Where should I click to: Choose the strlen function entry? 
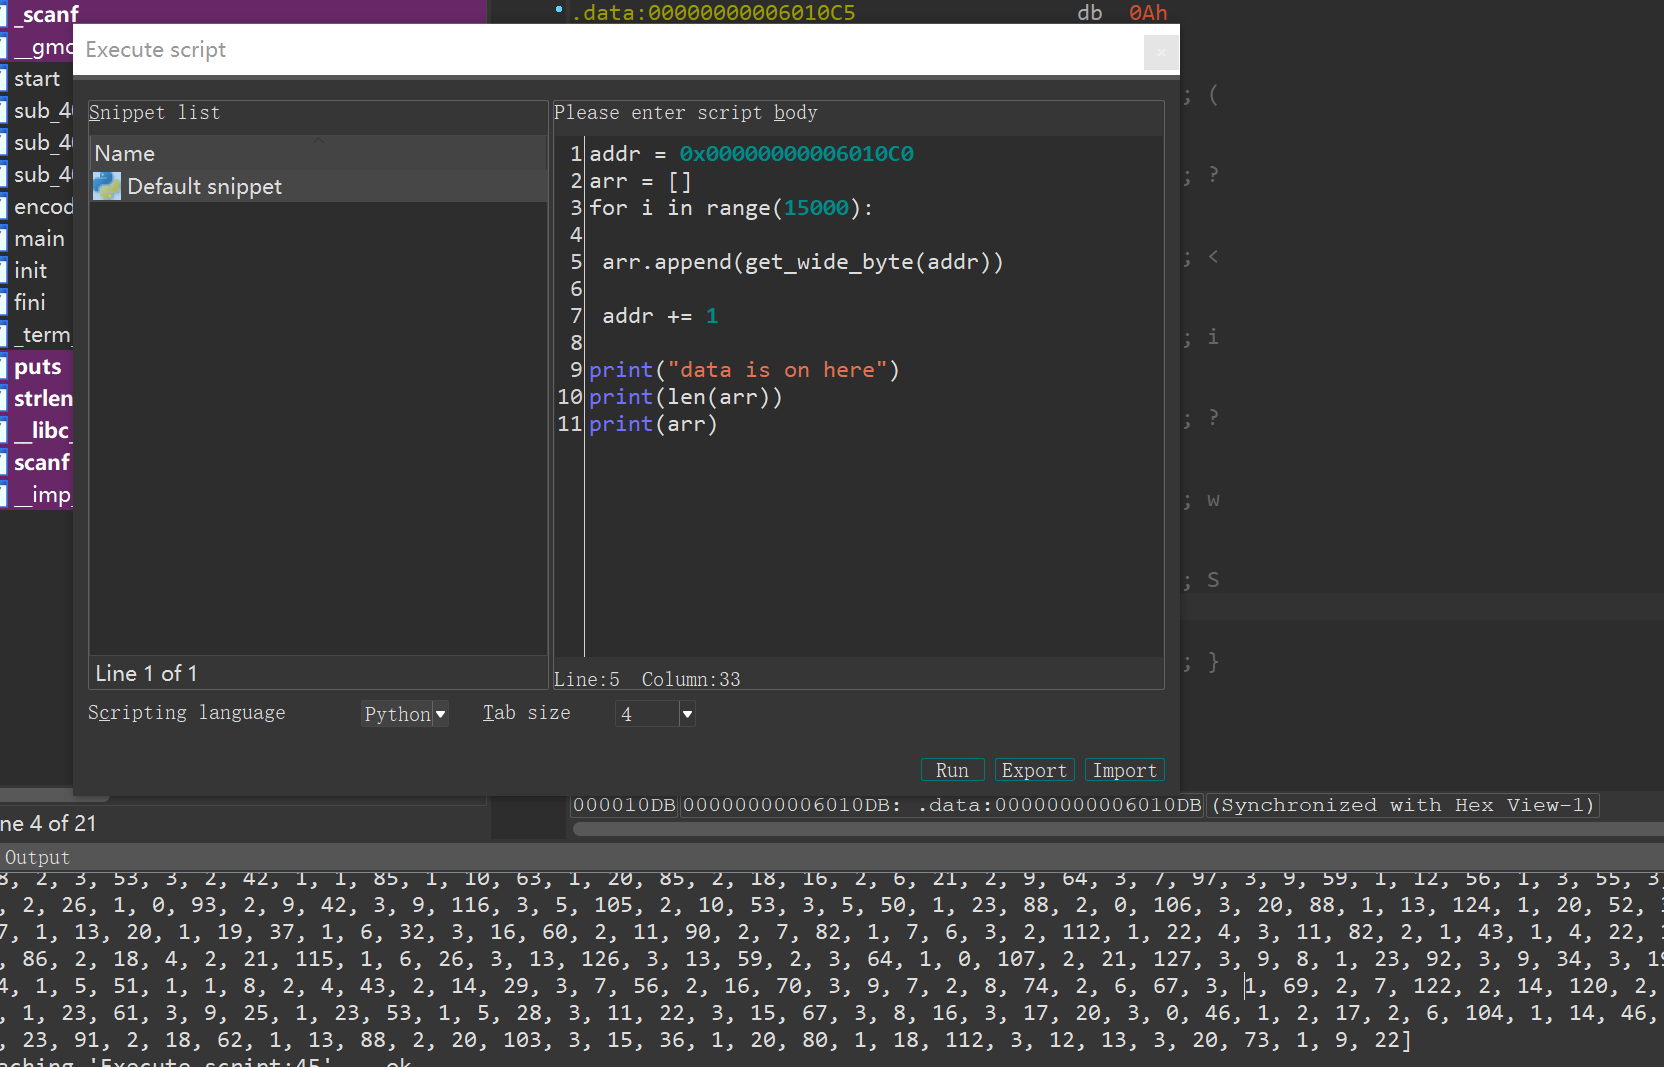point(43,399)
